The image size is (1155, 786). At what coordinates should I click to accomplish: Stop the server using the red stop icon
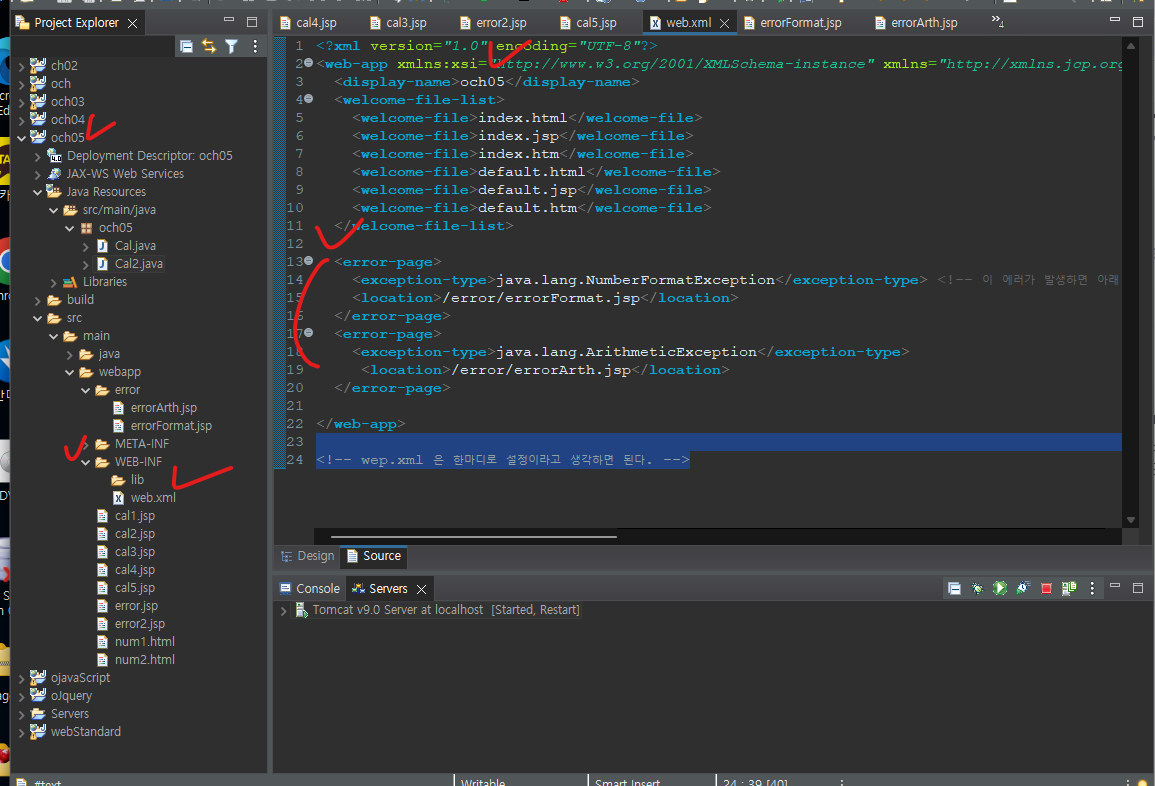click(x=1045, y=589)
